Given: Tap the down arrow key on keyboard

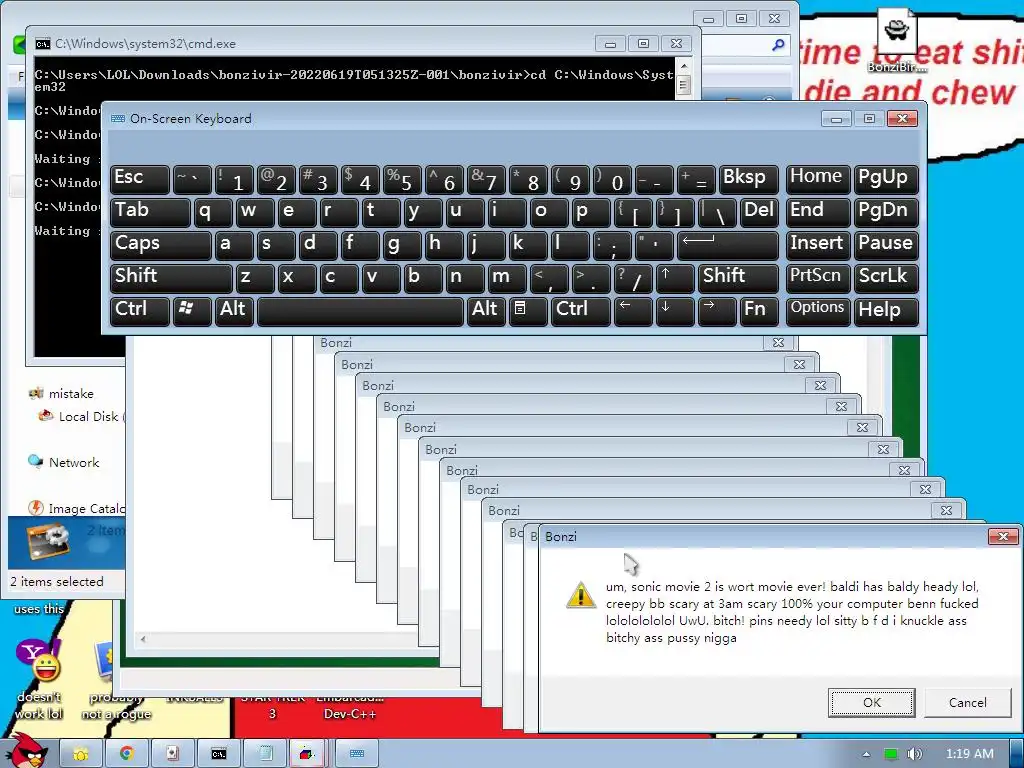Looking at the screenshot, I should point(674,310).
